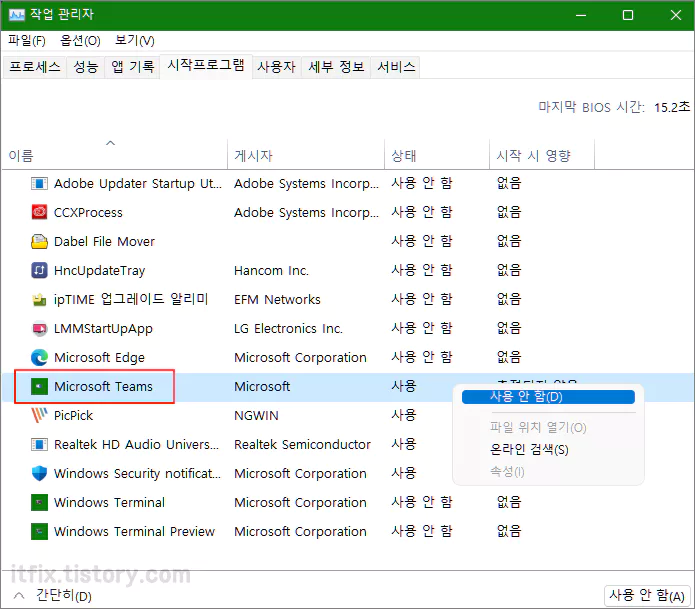Switch to the 세부 정보 tab
The width and height of the screenshot is (695, 609).
[x=336, y=67]
